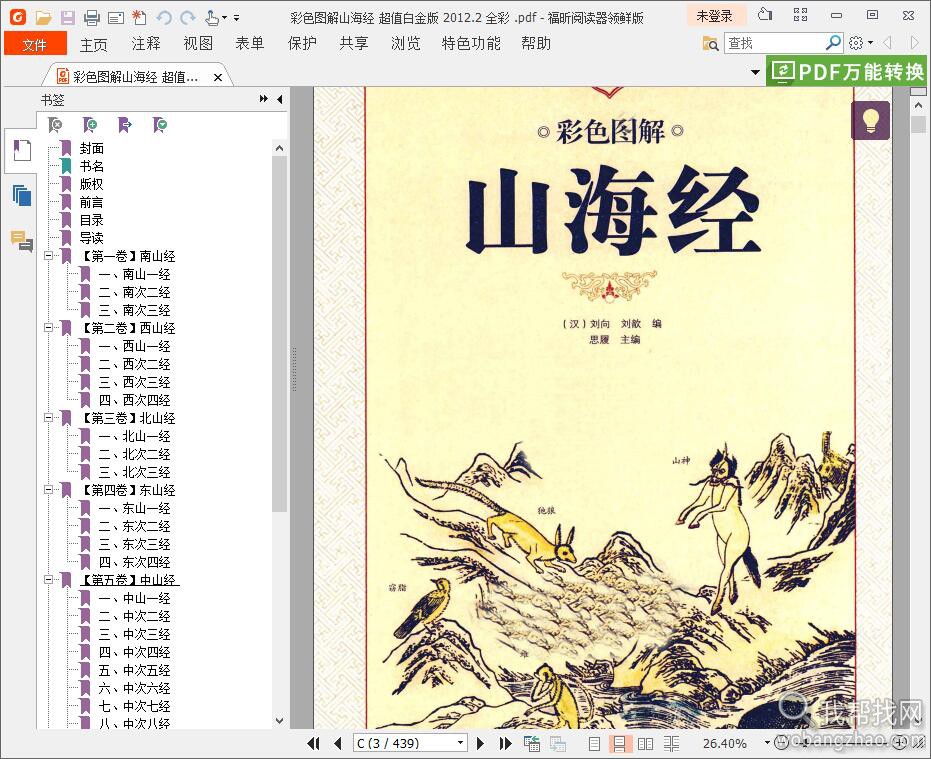Open the comments side panel icon
The image size is (931, 759).
(22, 241)
